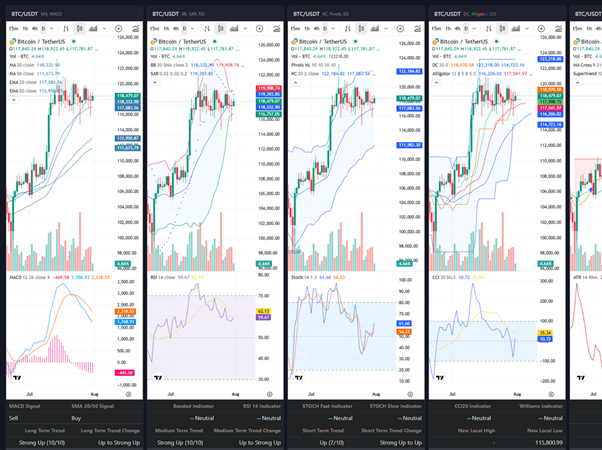This screenshot has width=602, height=450.
Task: Click RSI 14 close pane label
Action: [x=163, y=277]
